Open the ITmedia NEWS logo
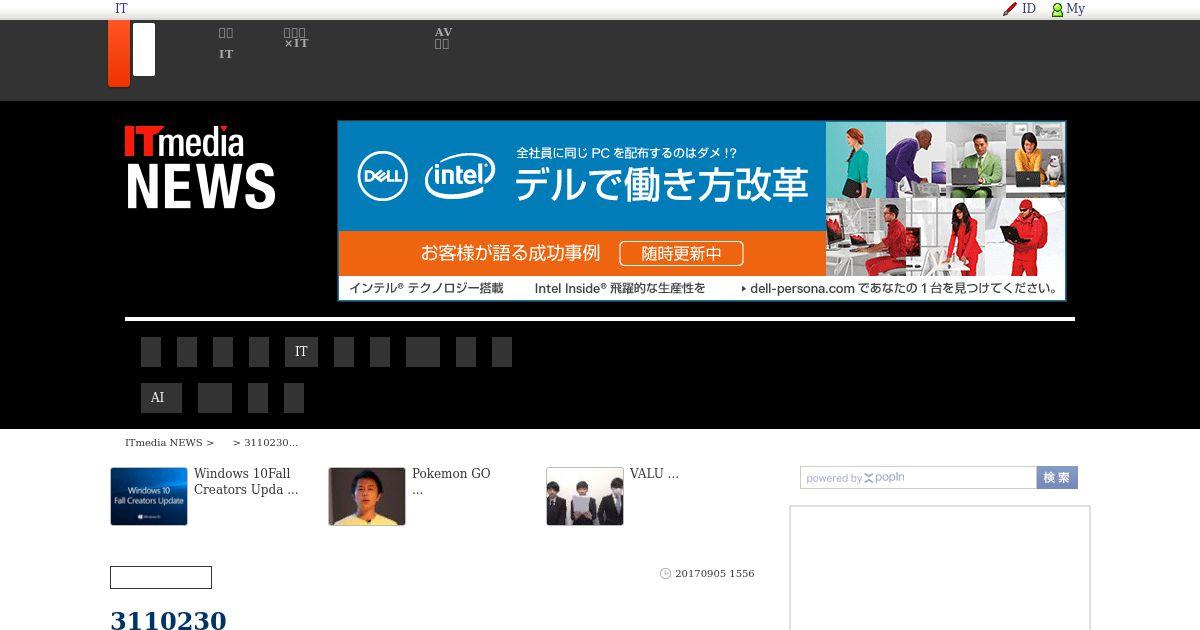The width and height of the screenshot is (1200, 630). point(200,168)
